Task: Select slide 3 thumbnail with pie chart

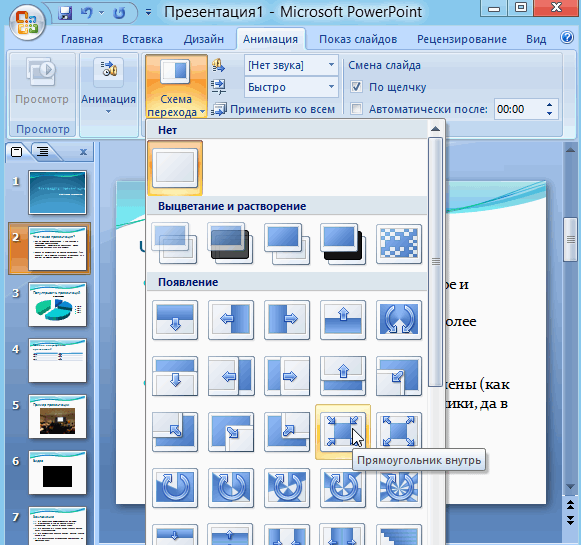Action: pos(57,305)
